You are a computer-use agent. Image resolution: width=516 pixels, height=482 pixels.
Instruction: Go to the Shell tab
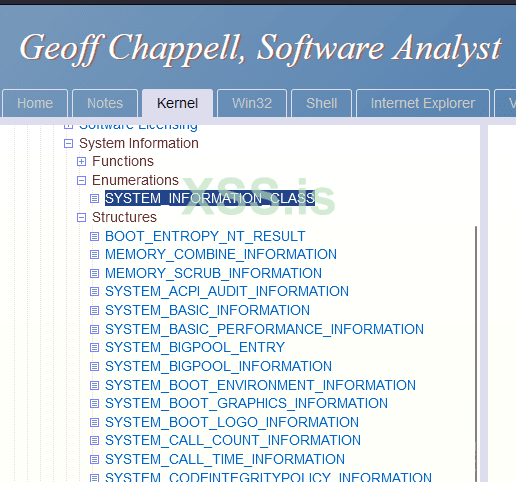click(x=322, y=103)
